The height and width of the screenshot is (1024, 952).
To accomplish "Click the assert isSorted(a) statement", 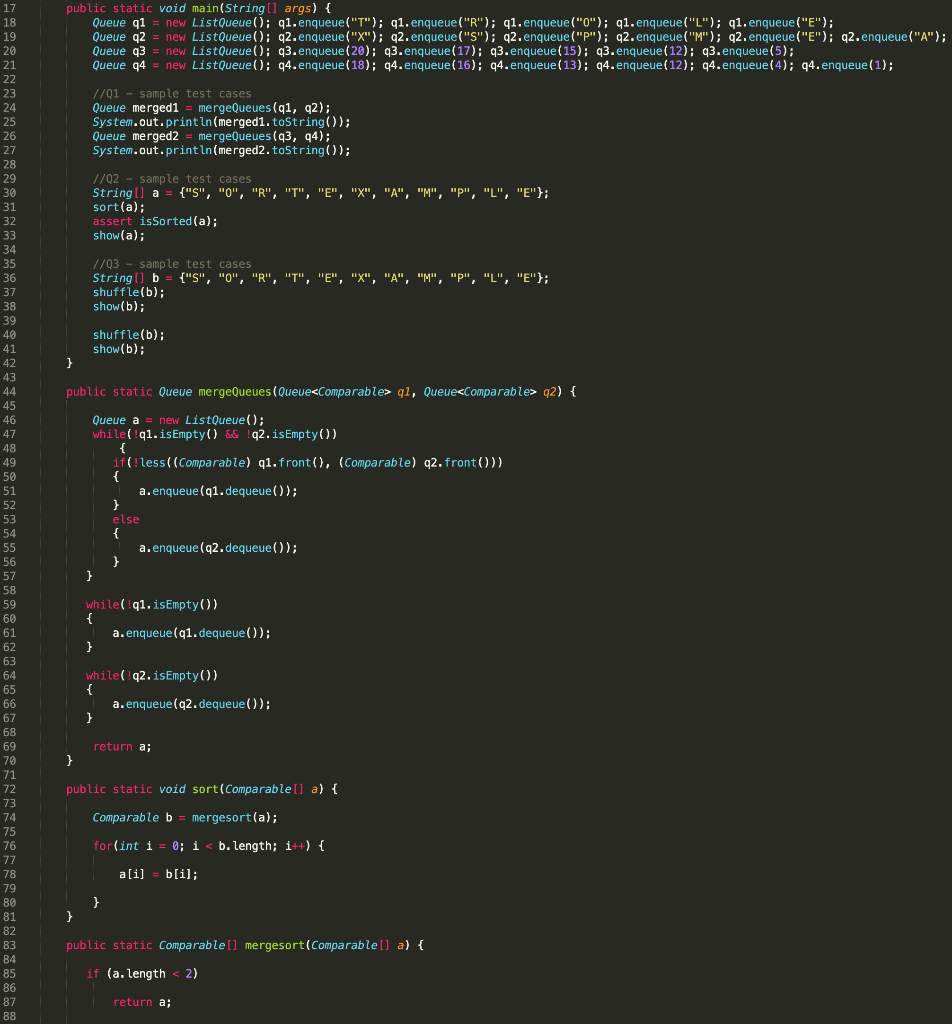I will (x=151, y=221).
